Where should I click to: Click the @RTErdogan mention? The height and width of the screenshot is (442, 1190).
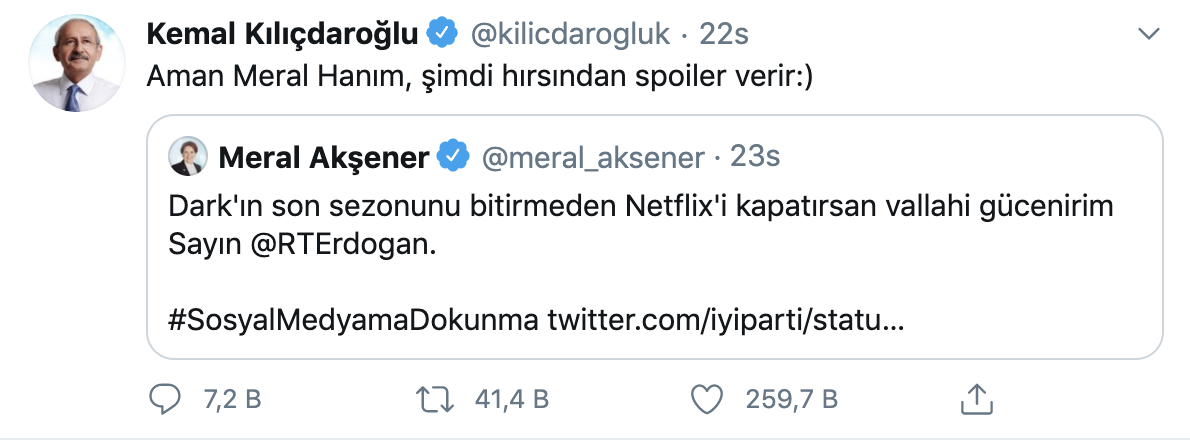358,244
